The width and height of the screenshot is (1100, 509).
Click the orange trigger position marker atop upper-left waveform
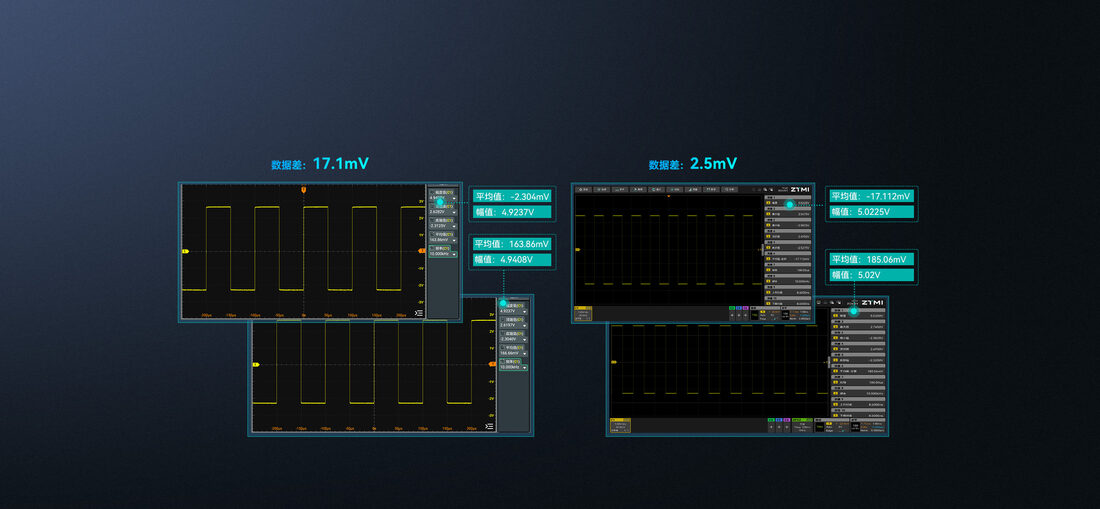tap(303, 189)
